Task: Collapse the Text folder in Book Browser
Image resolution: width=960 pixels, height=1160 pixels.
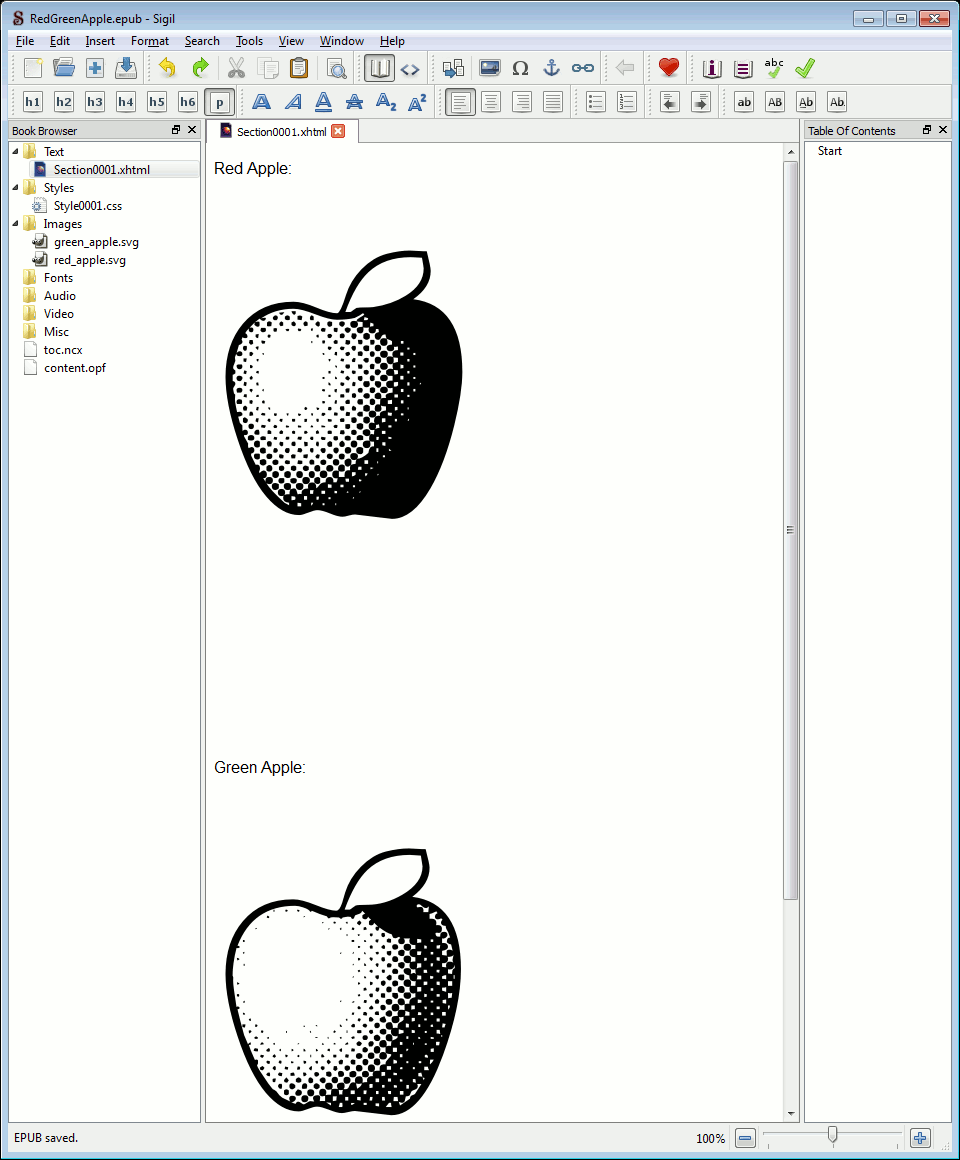Action: [x=16, y=151]
